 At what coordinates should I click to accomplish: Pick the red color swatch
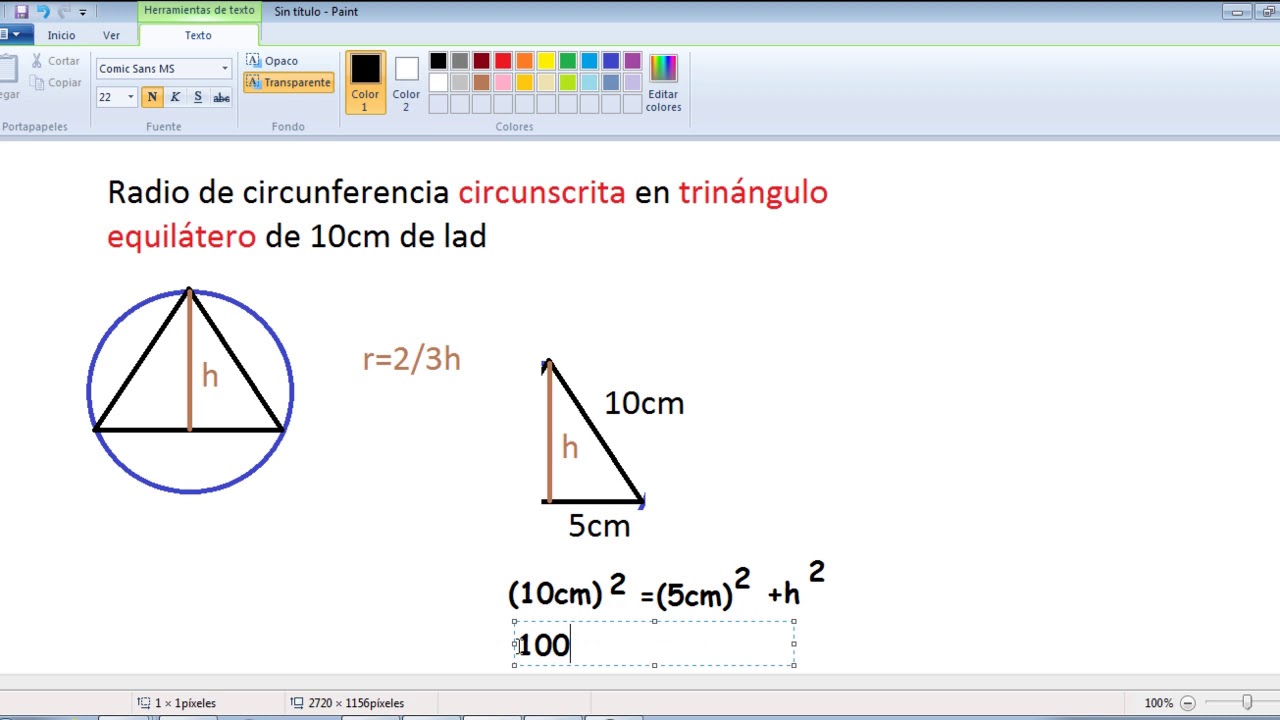tap(503, 61)
